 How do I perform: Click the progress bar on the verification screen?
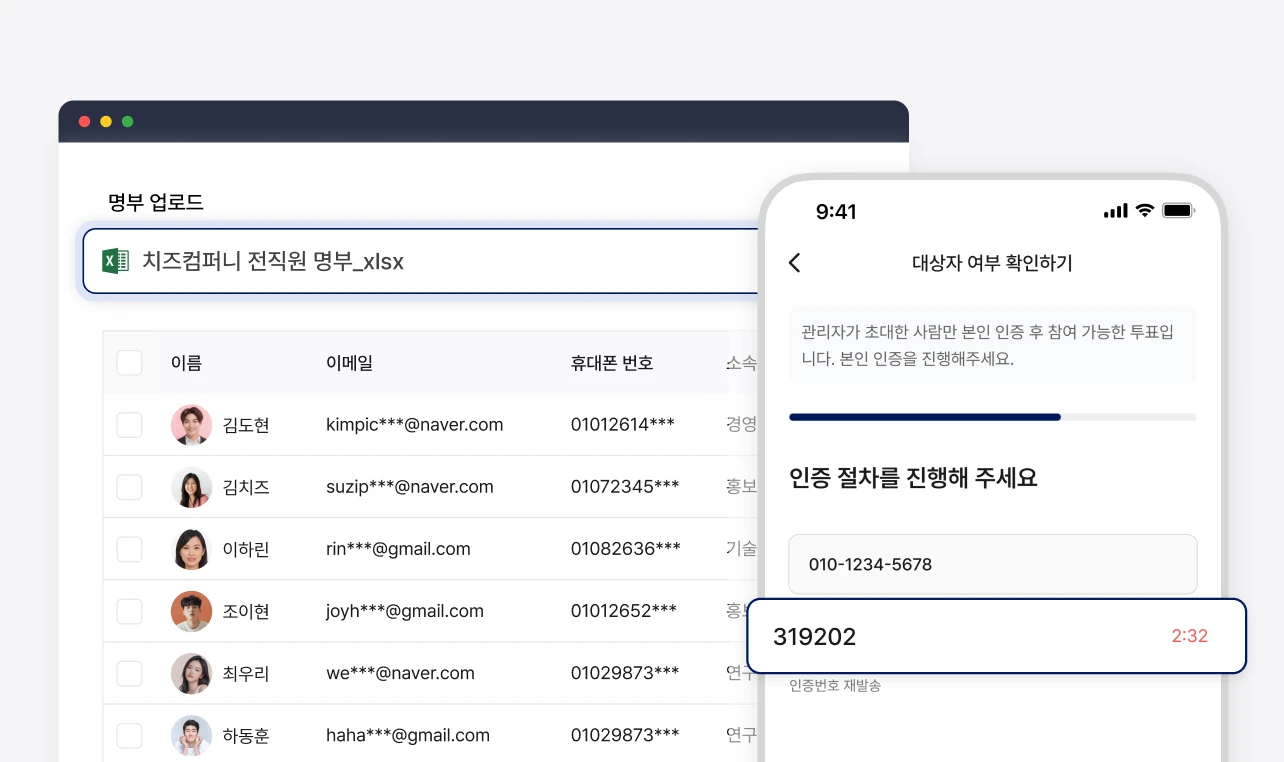992,417
